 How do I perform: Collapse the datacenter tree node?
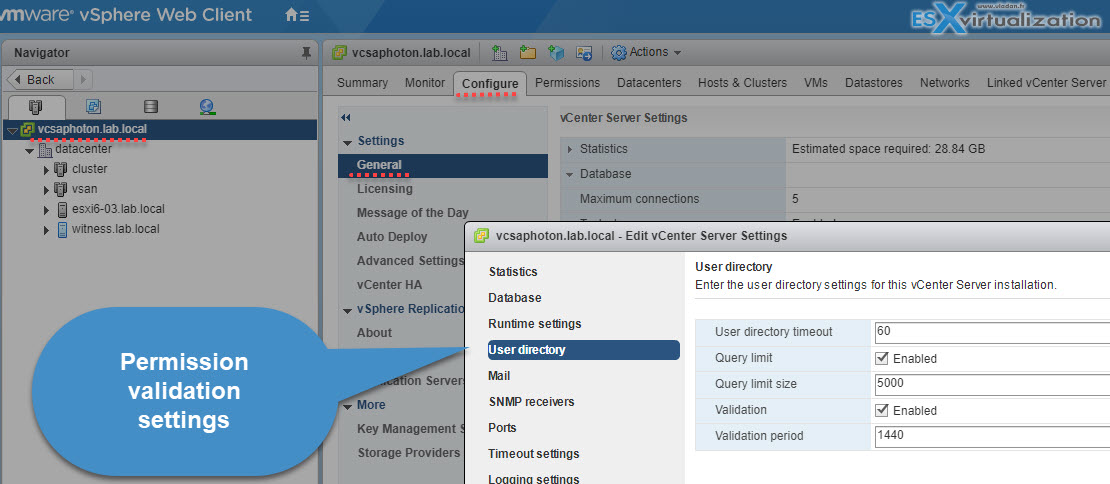29,151
